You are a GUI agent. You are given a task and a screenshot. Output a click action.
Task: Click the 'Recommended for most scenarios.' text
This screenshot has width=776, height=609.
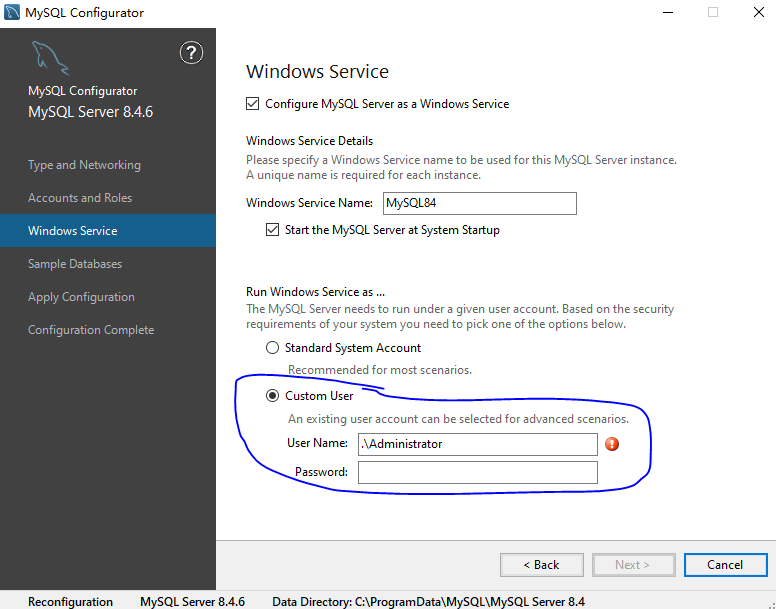[380, 370]
